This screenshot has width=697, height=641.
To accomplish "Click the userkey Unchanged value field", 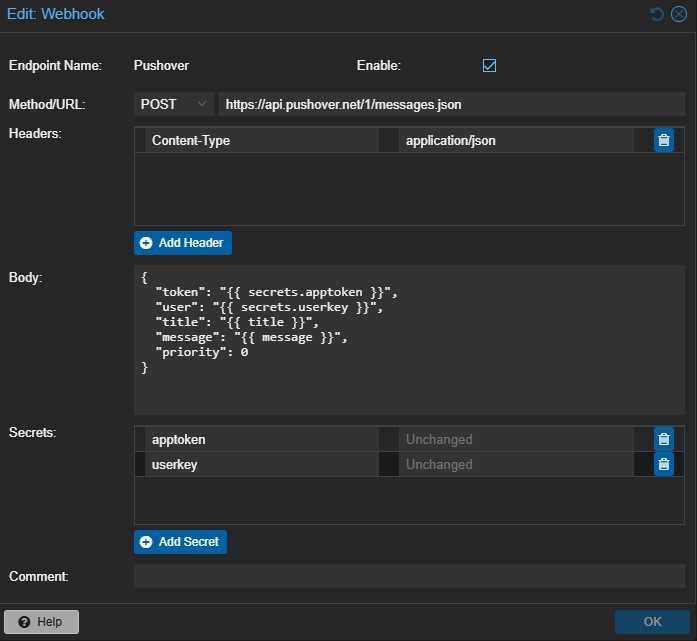I will point(516,465).
